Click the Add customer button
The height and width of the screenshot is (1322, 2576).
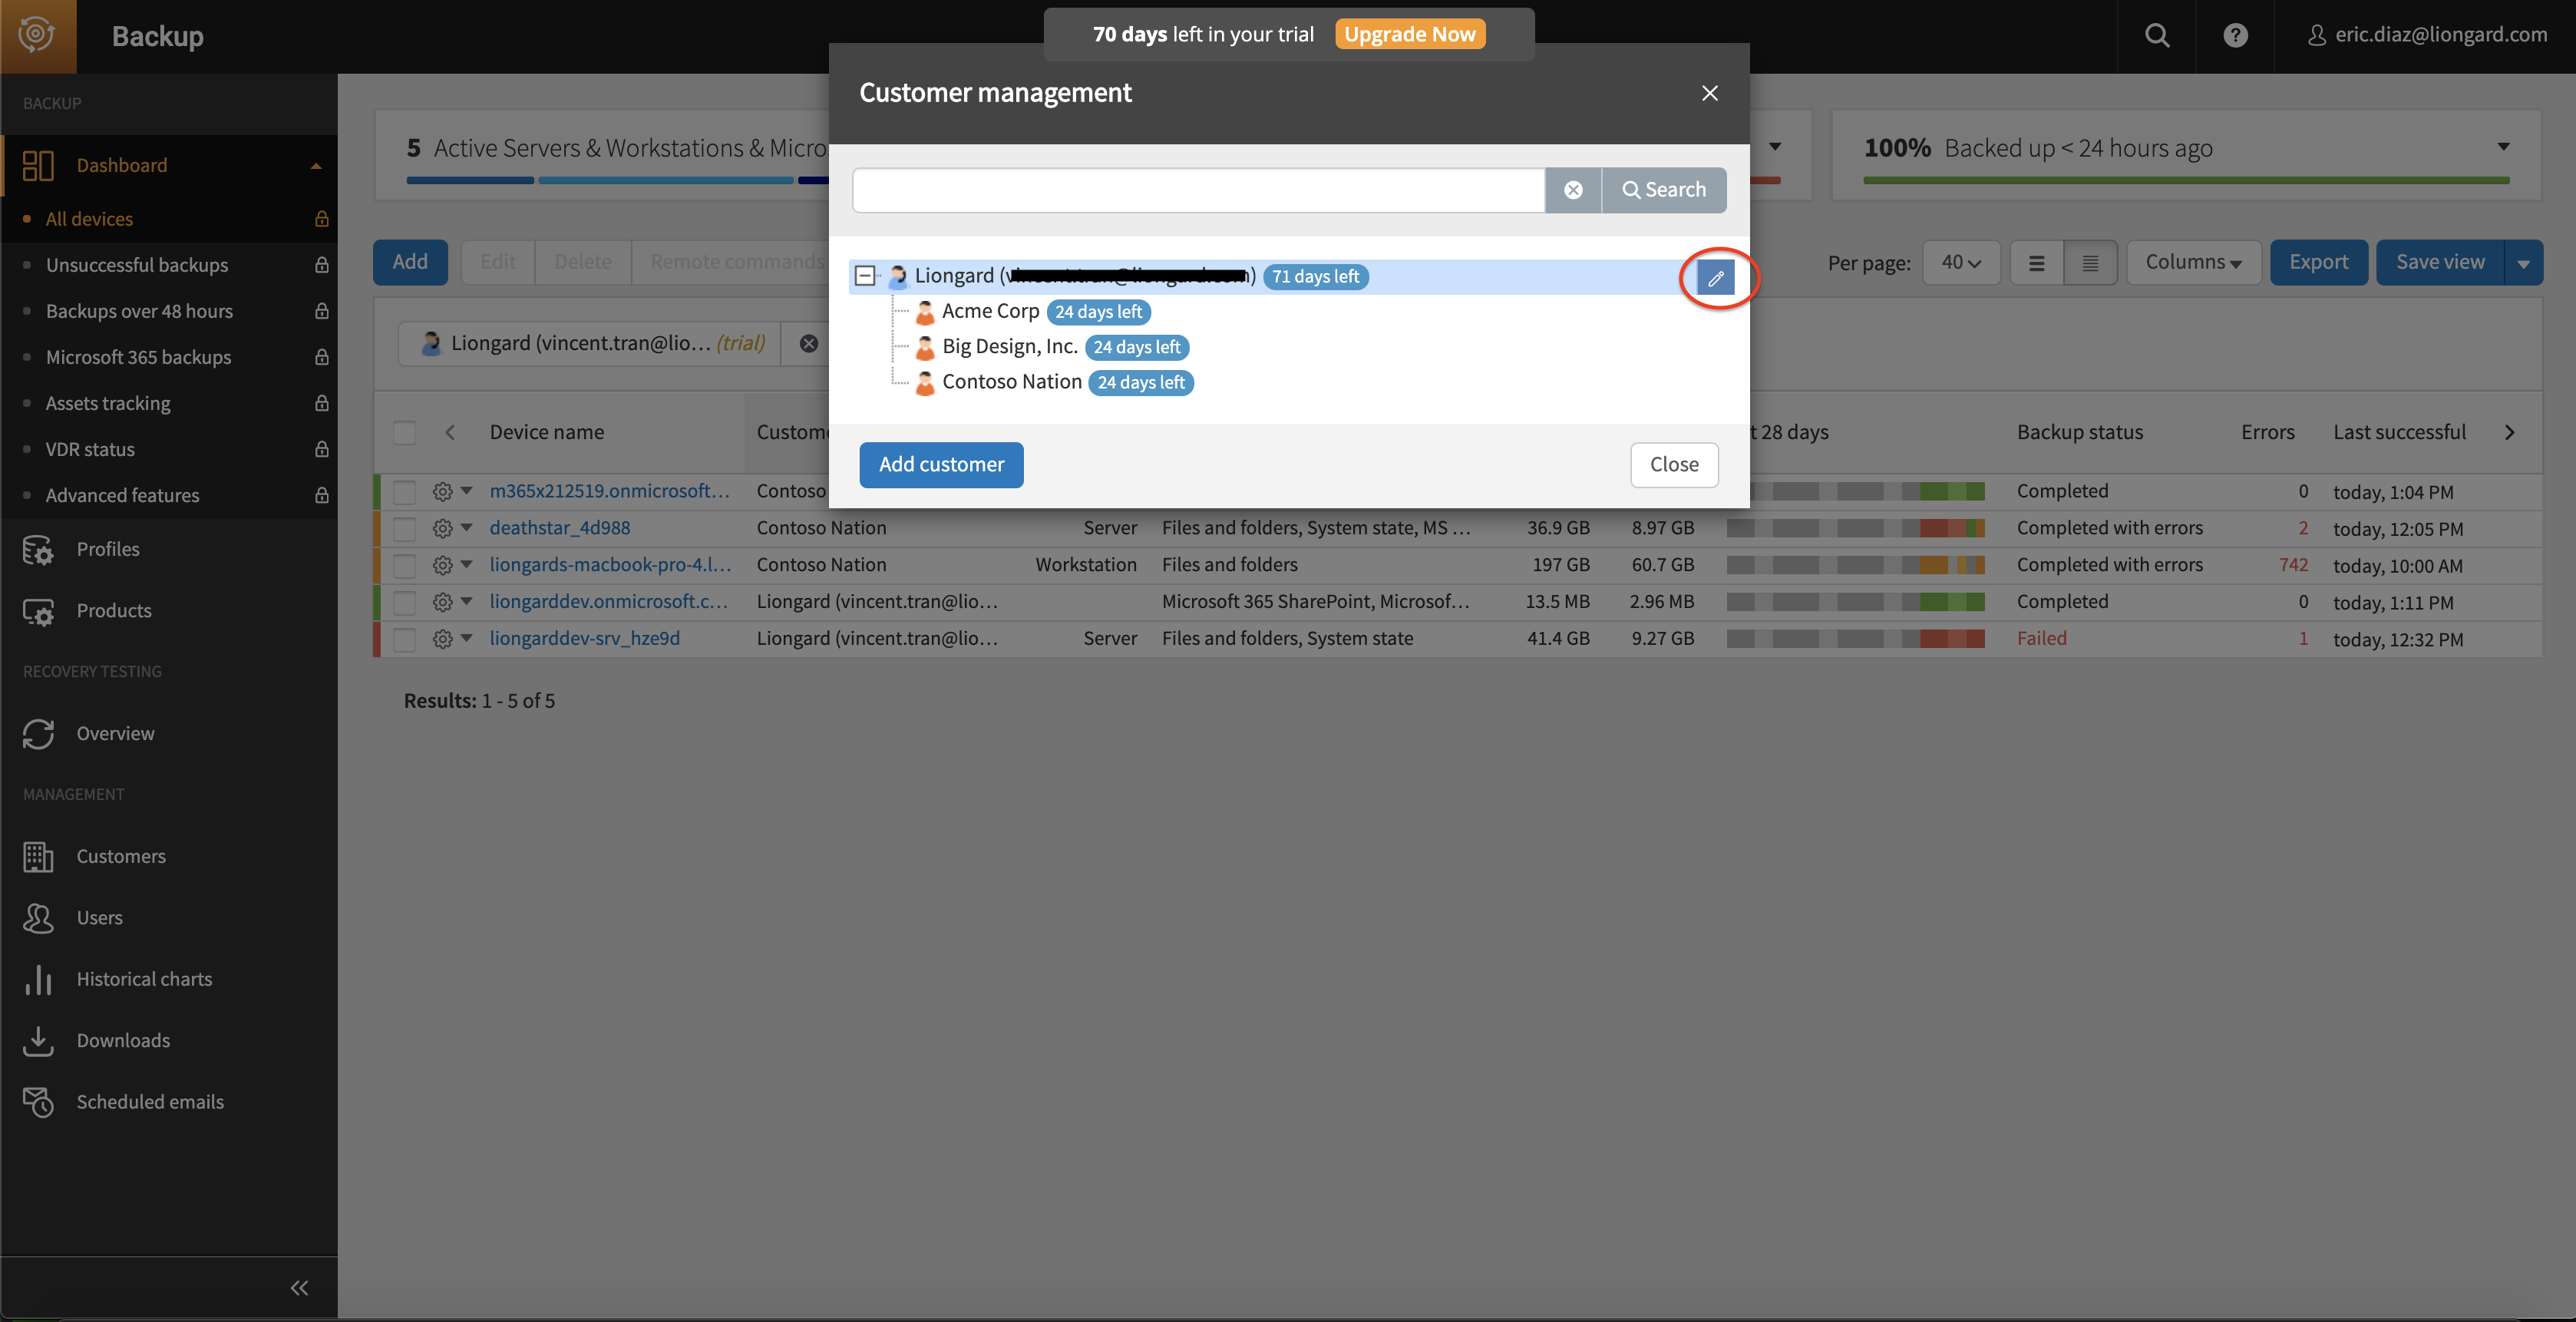point(941,465)
